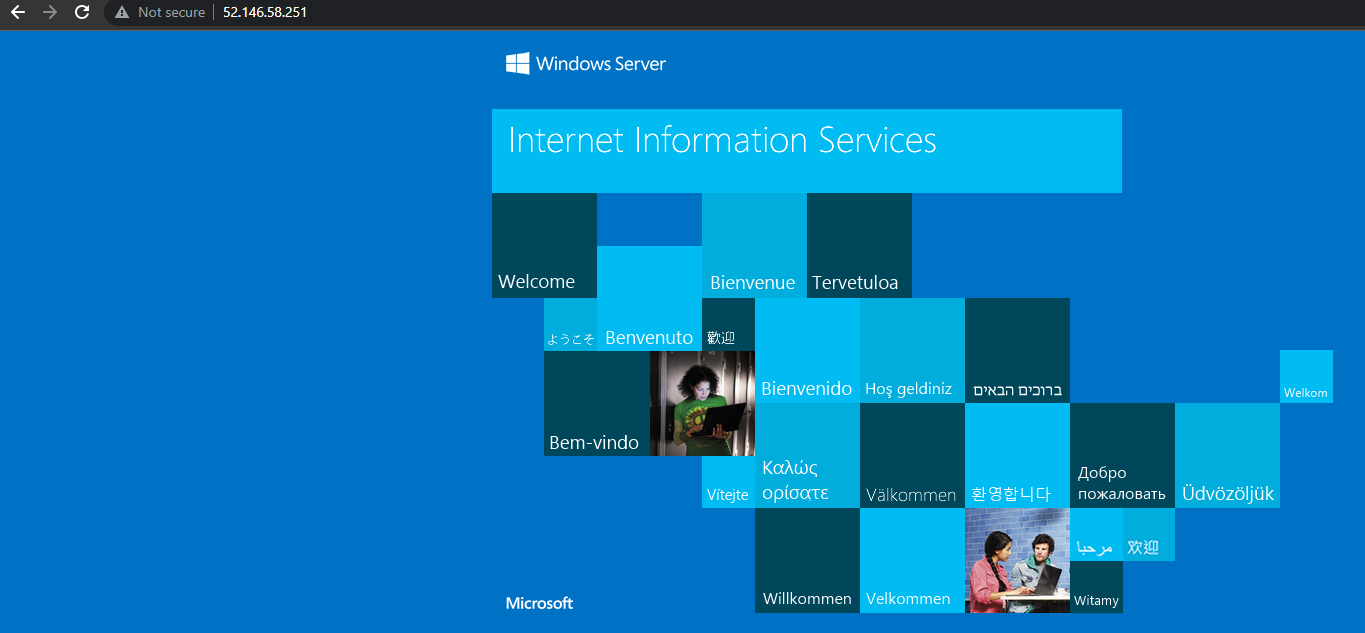Click the Welcome tile
Viewport: 1365px width, 633px height.
pyautogui.click(x=544, y=246)
